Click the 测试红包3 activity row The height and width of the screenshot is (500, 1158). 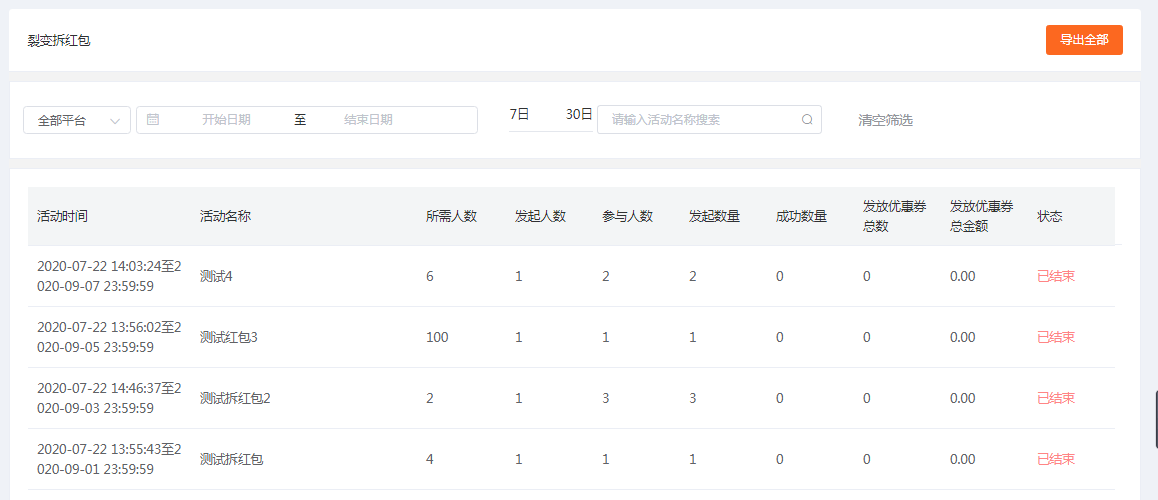click(571, 338)
